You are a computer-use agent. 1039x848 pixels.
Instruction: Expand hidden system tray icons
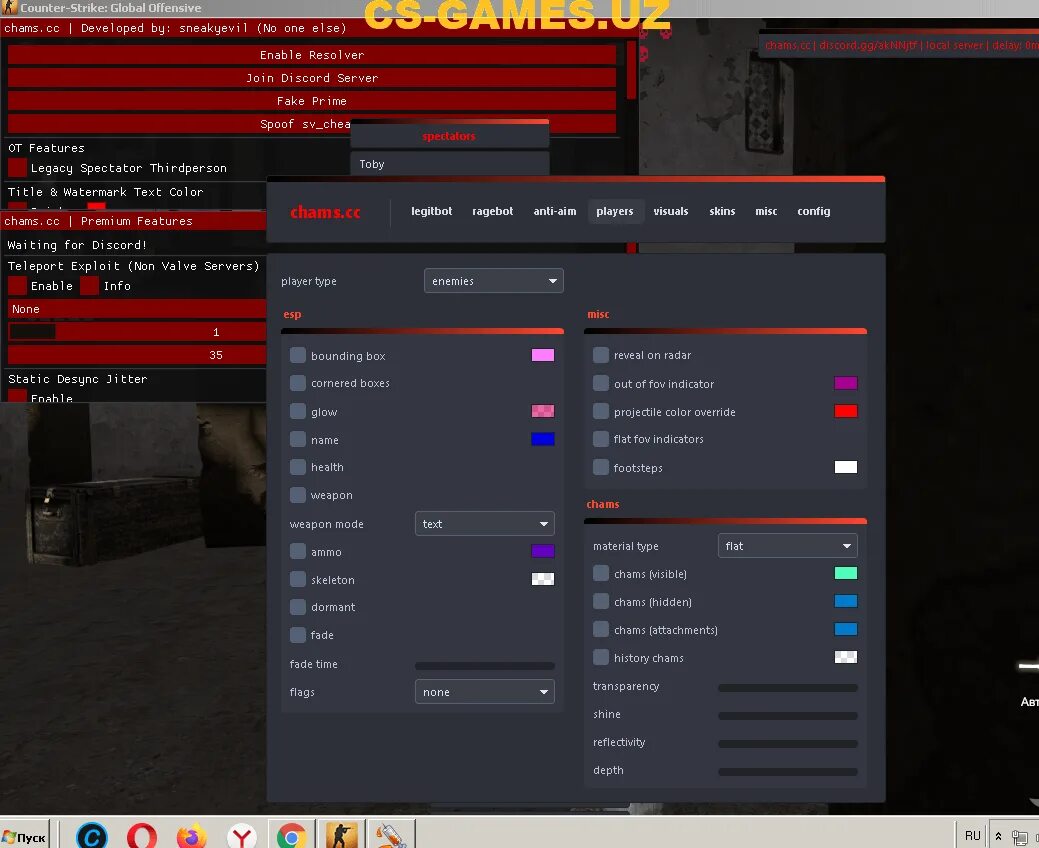[998, 836]
